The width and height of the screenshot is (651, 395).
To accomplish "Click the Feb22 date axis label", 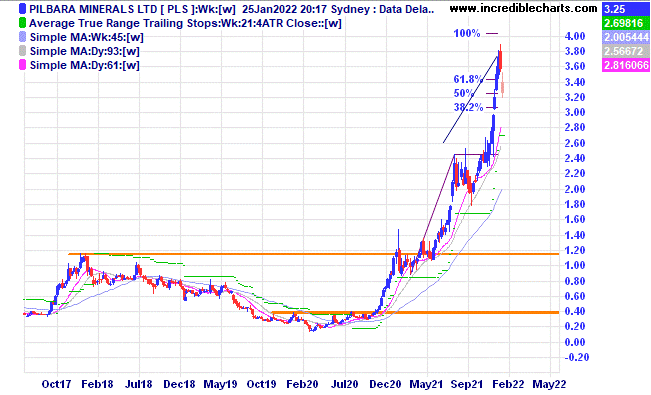I will [x=508, y=384].
